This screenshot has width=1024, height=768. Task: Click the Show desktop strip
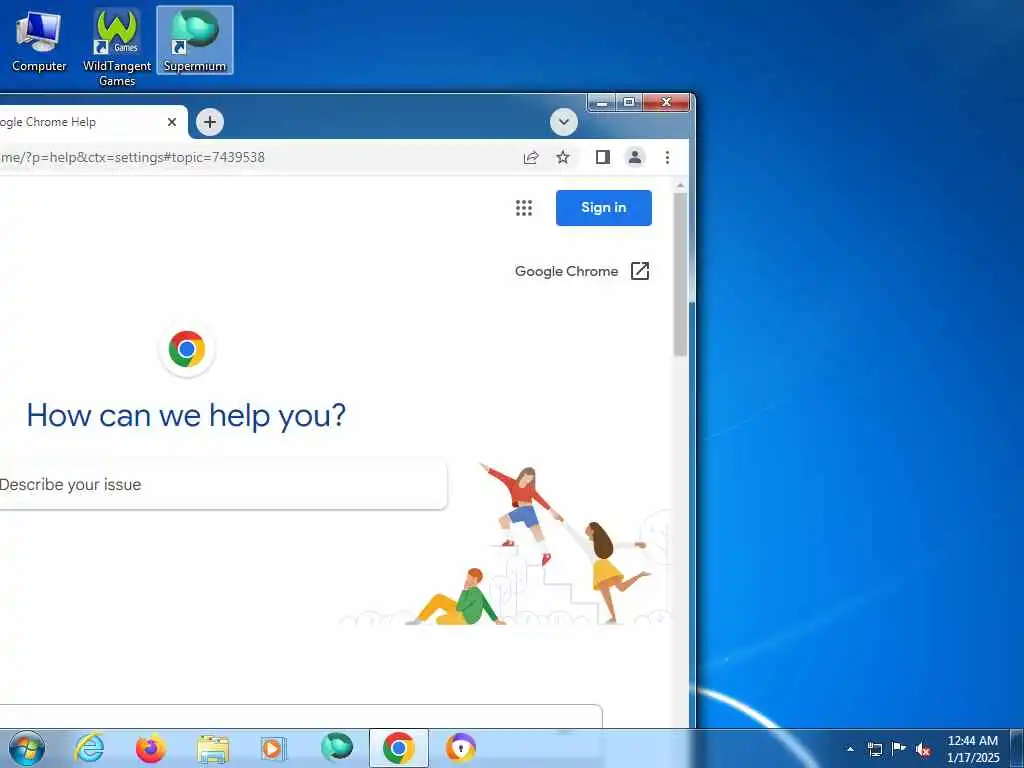tap(1017, 748)
